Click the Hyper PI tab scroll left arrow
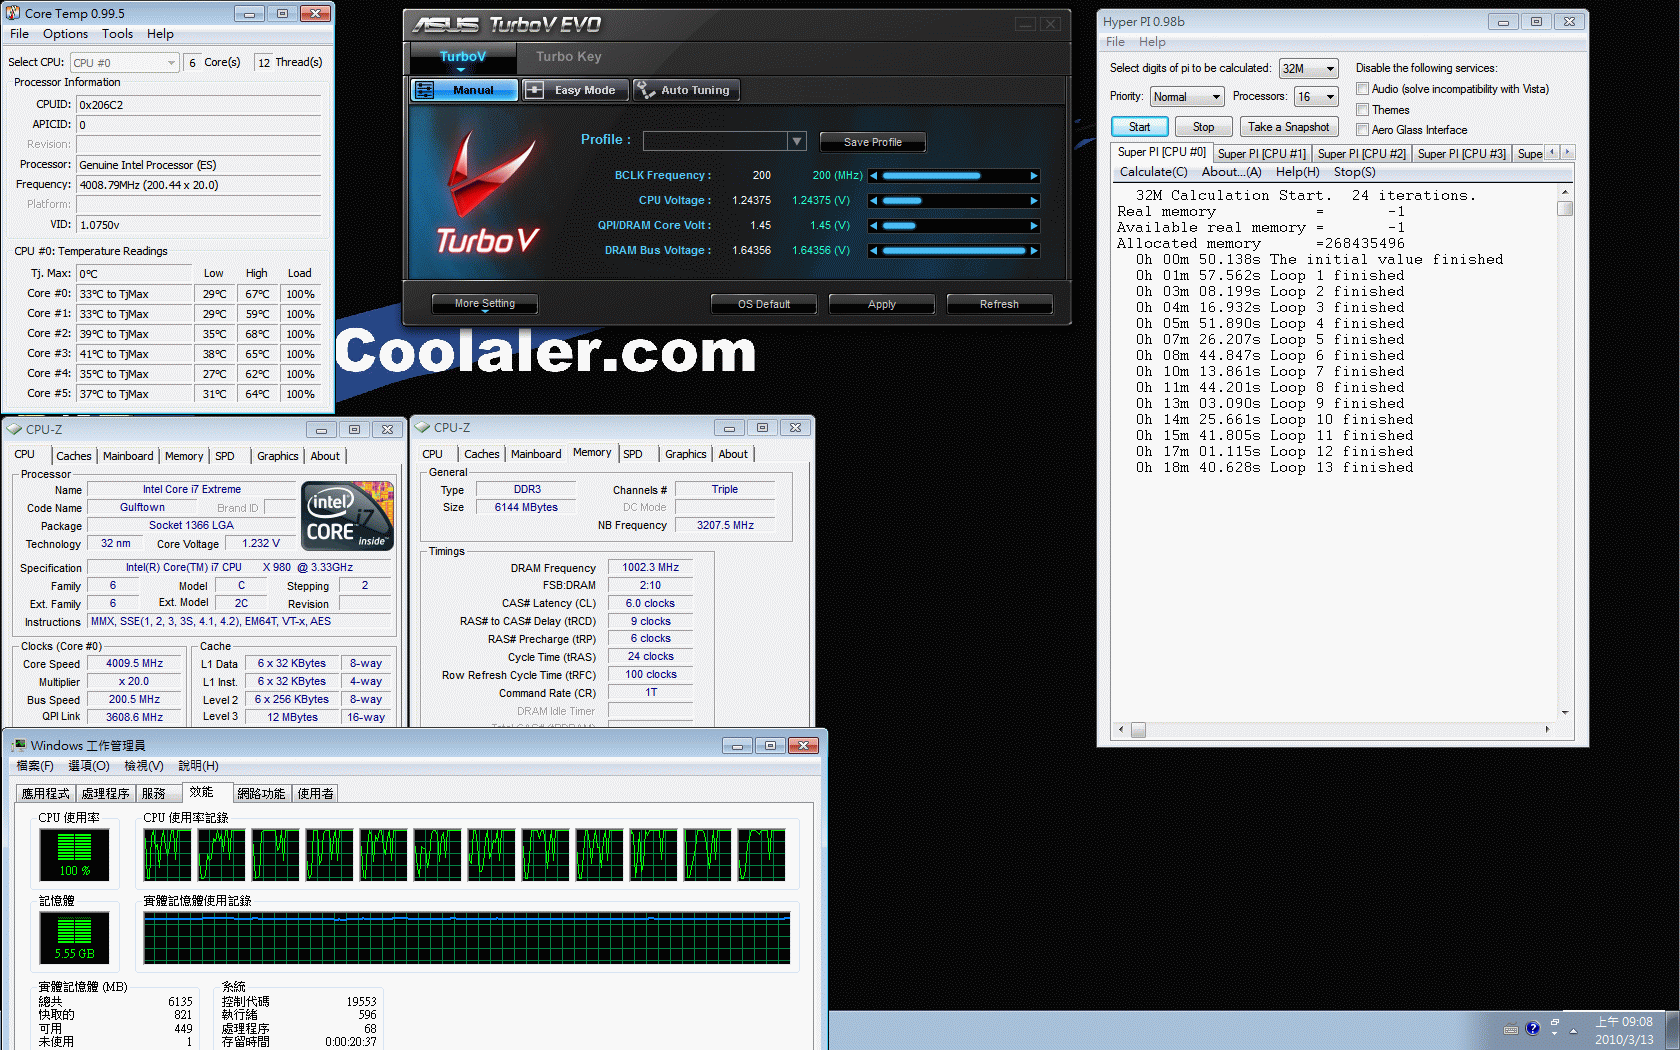 point(1553,152)
